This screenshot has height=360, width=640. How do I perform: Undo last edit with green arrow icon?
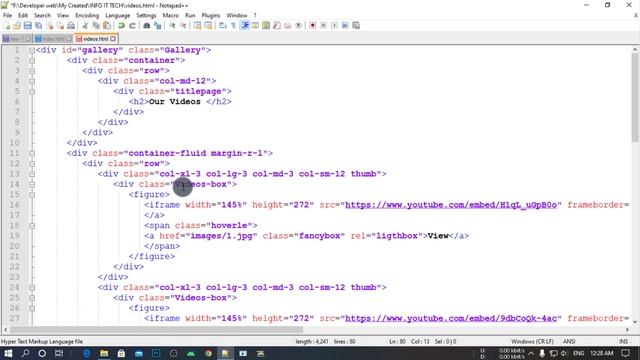[x=121, y=25]
